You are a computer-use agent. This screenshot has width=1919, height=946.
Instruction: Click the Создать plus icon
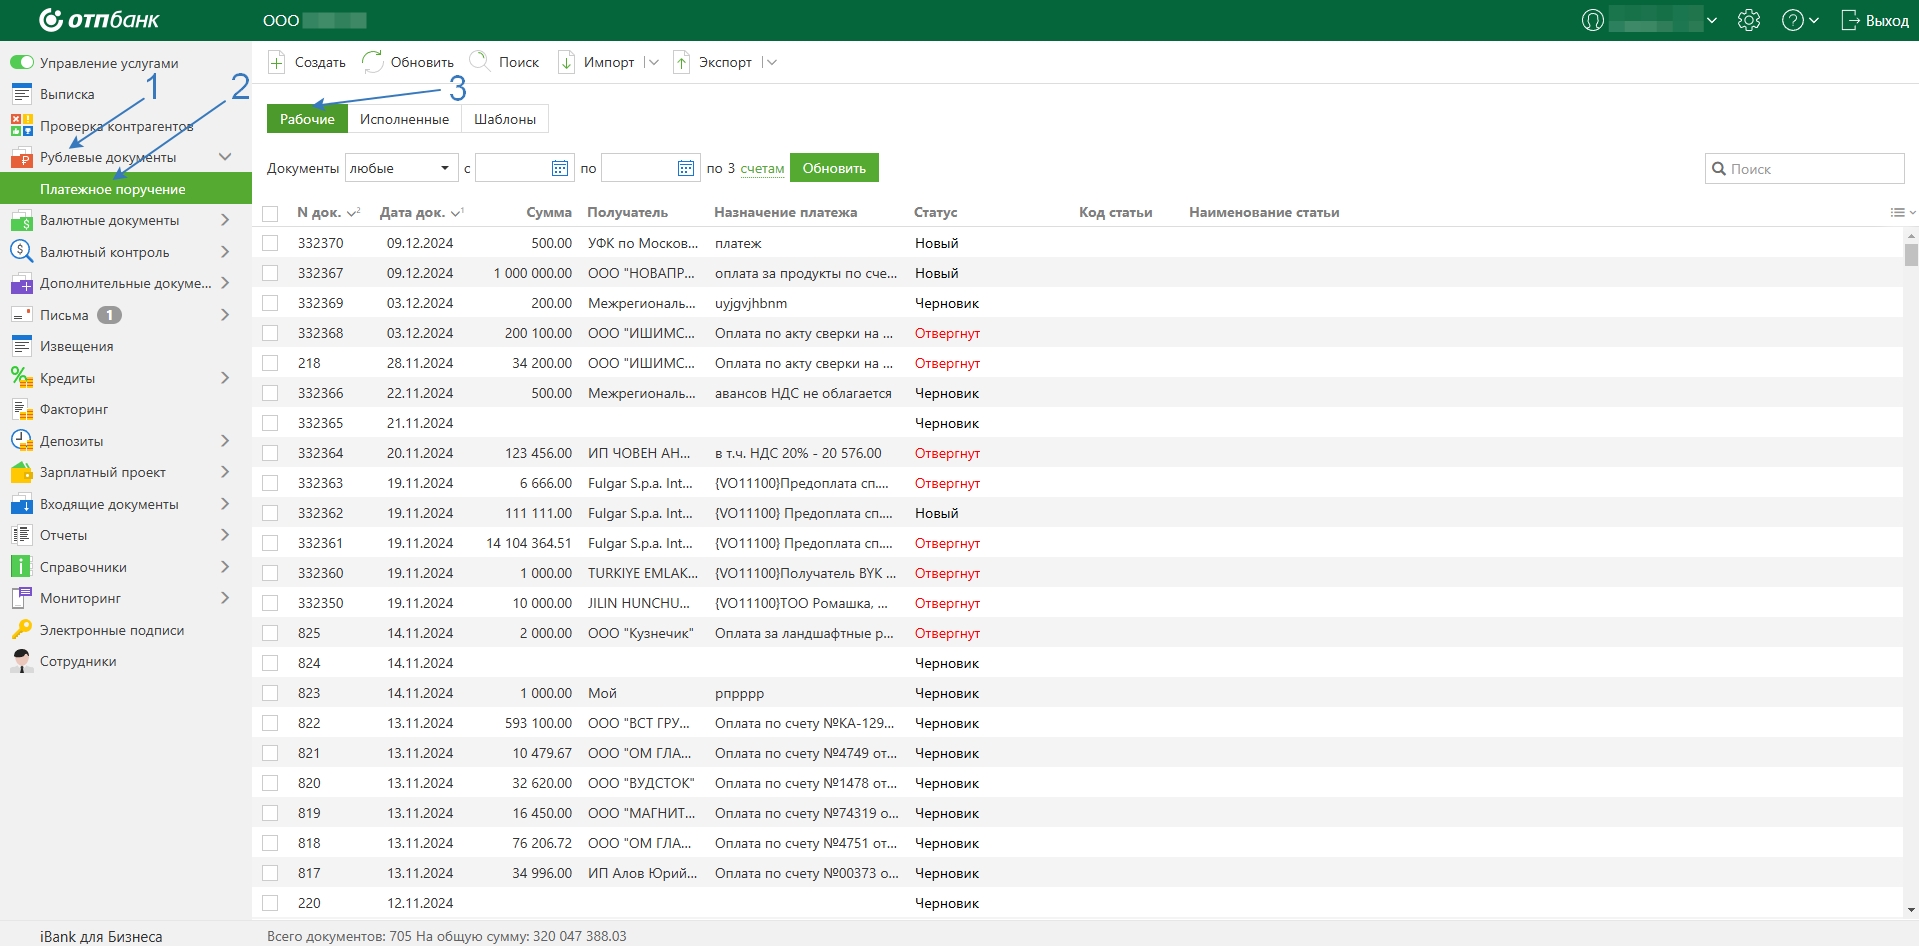coord(277,62)
